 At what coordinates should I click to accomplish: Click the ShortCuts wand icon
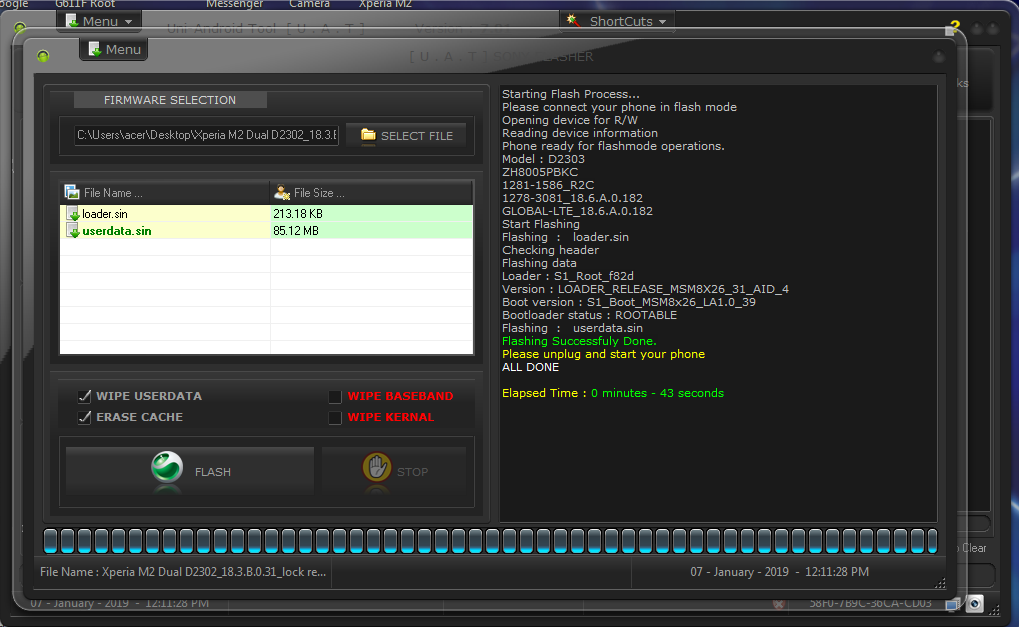pos(573,20)
